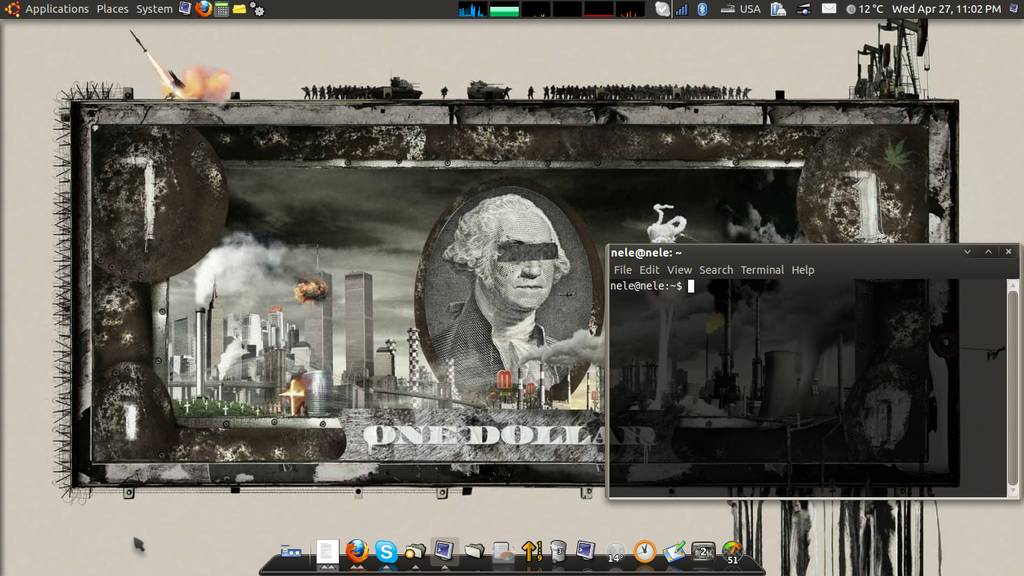The height and width of the screenshot is (576, 1024).
Task: Click the green memory monitor graph
Action: tap(504, 9)
